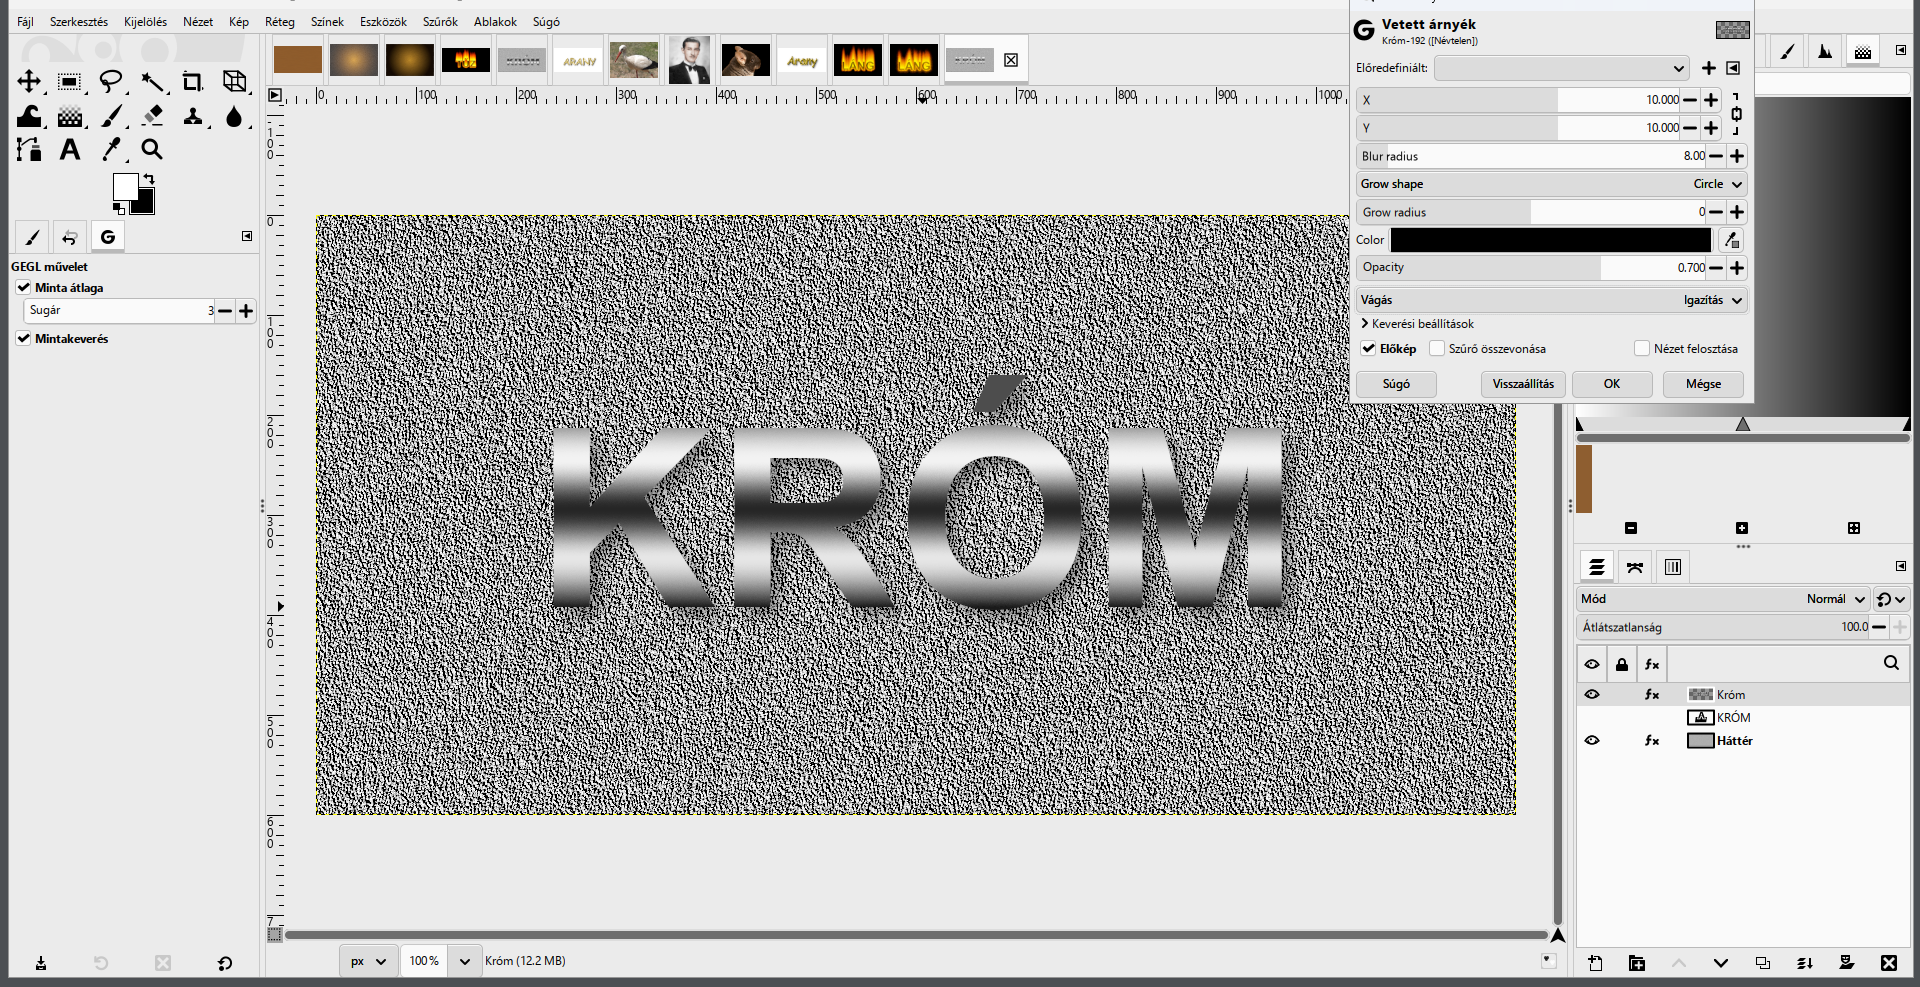Open the layer Mód Normál dropdown
This screenshot has width=1920, height=987.
coord(1722,599)
